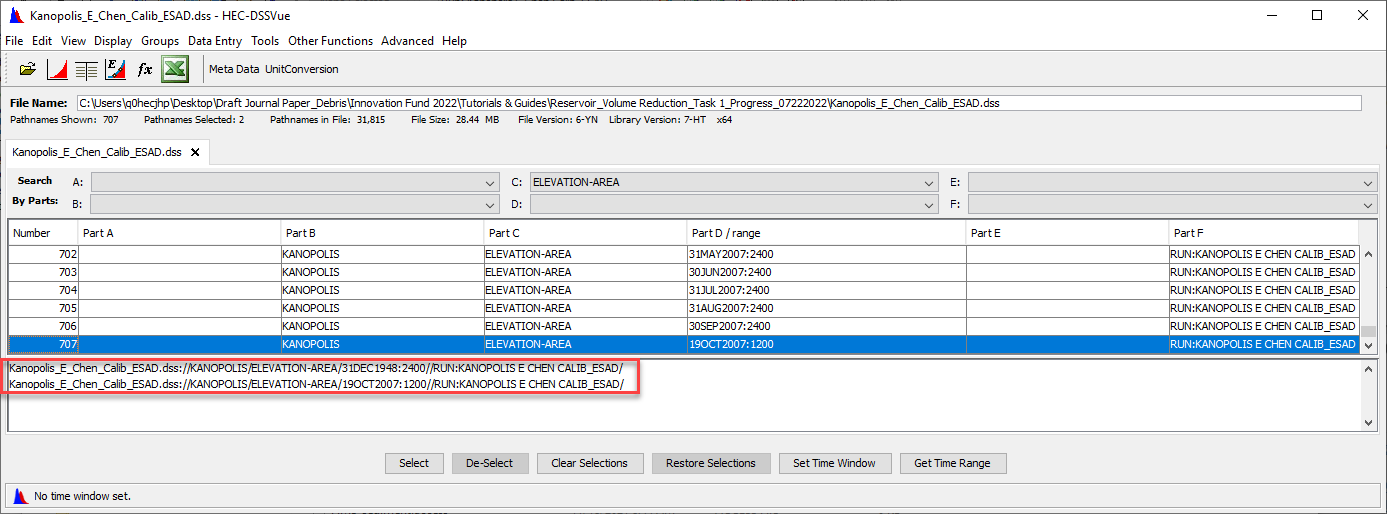Click the open DSS file folder icon
Image resolution: width=1387 pixels, height=514 pixels.
28,69
